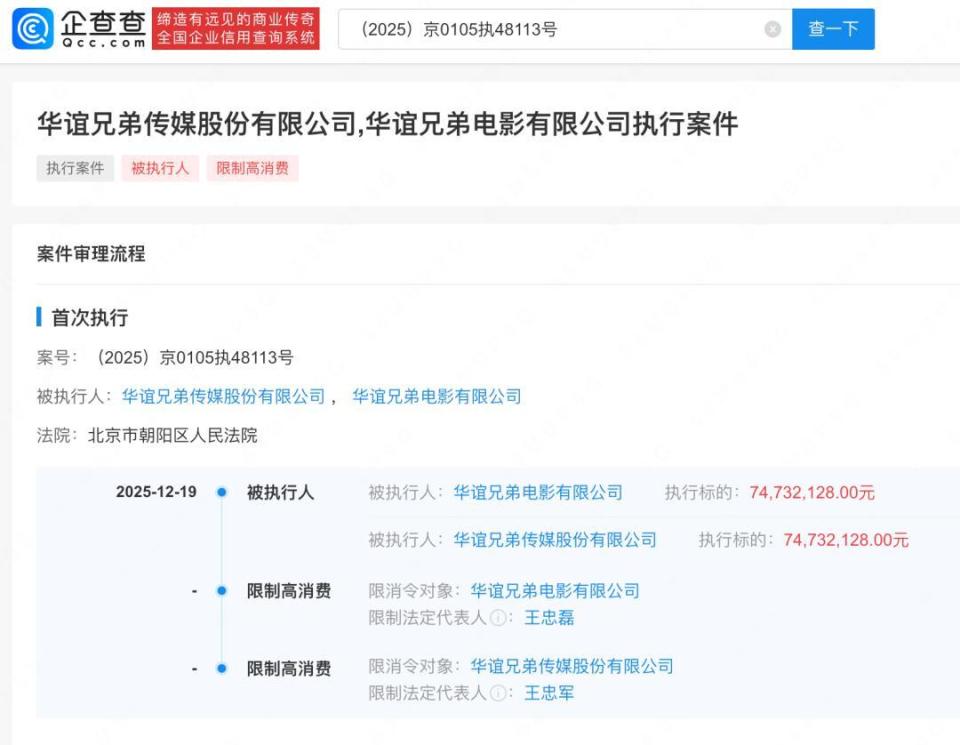Open 限消令对象 华谊兄弟电影有限公司 link
Image resolution: width=960 pixels, height=745 pixels.
click(x=555, y=591)
